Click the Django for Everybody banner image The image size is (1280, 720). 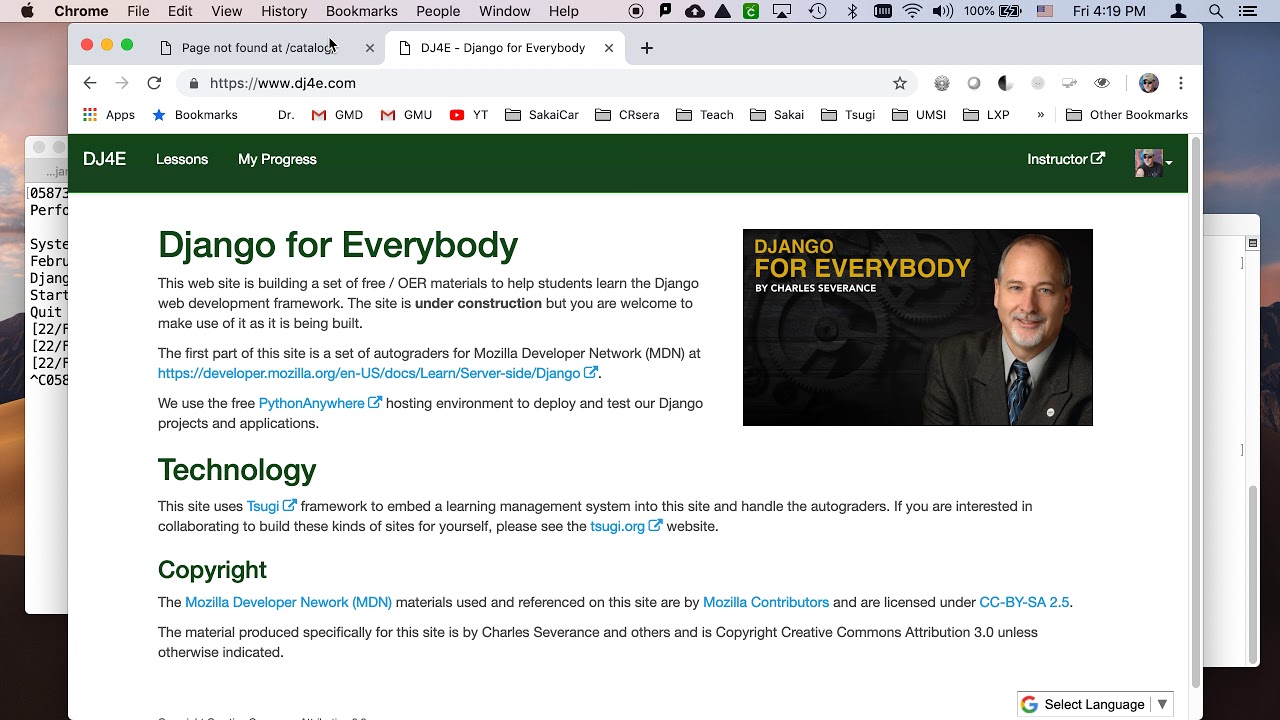[x=918, y=327]
